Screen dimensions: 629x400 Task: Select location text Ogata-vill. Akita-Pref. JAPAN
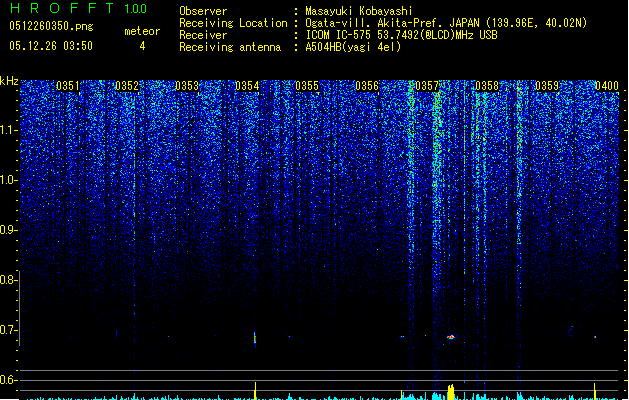[392, 23]
